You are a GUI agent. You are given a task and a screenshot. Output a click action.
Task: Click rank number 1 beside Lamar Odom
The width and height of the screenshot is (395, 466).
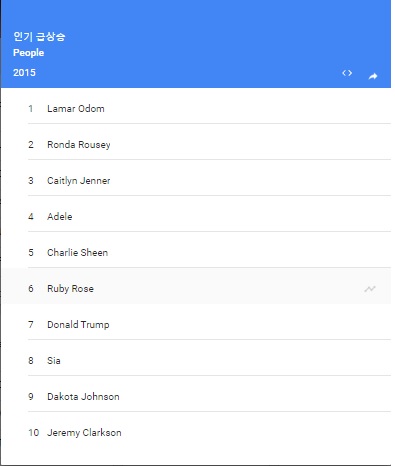pos(31,109)
